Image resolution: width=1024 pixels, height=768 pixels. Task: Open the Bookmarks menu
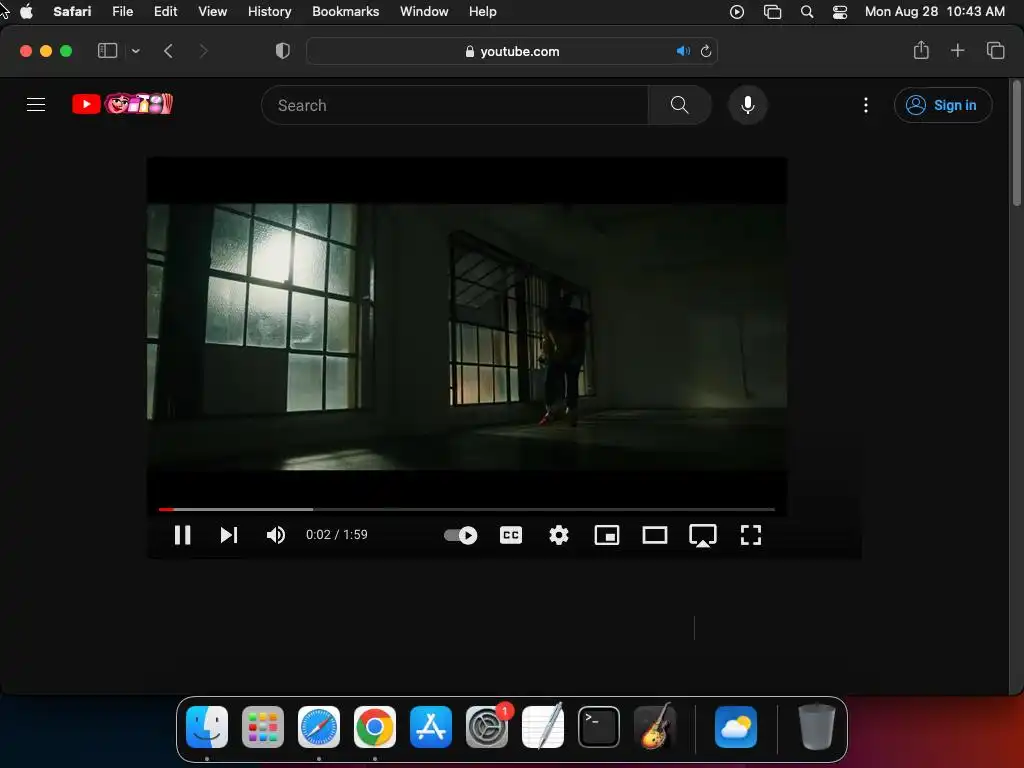tap(345, 12)
